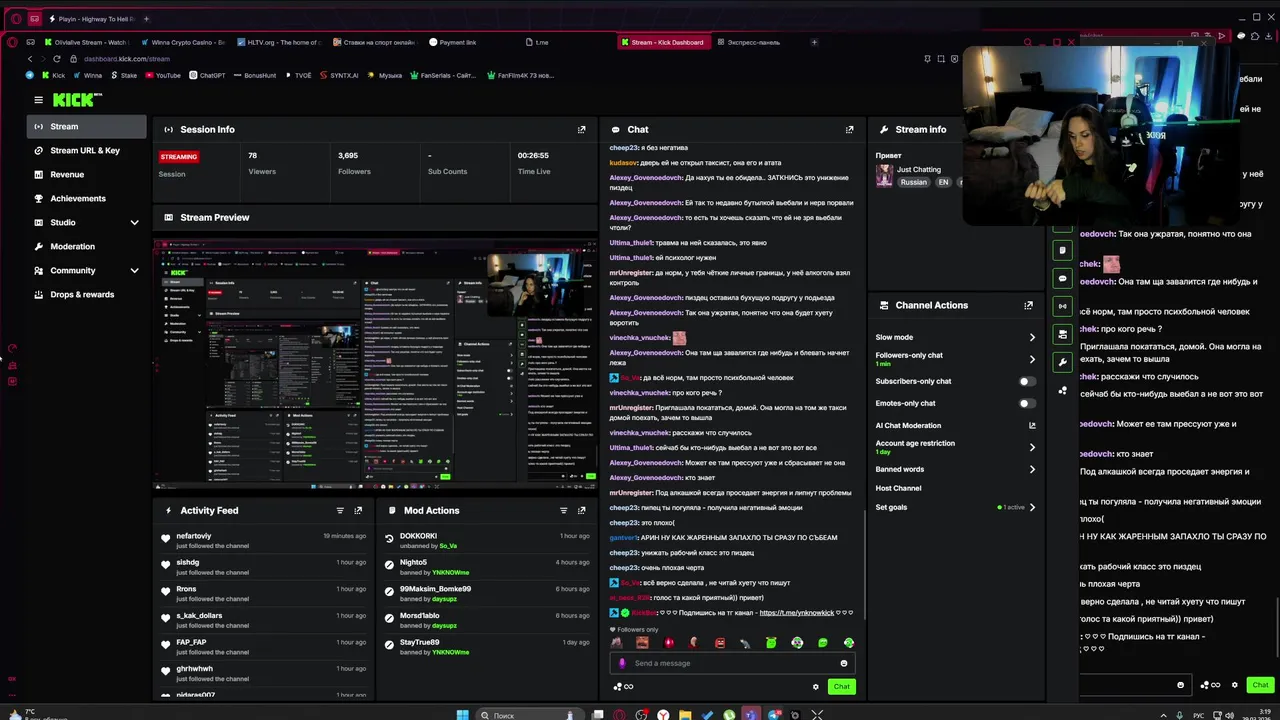
Task: Click the channel actions icon in side strip
Action: (x=1063, y=334)
